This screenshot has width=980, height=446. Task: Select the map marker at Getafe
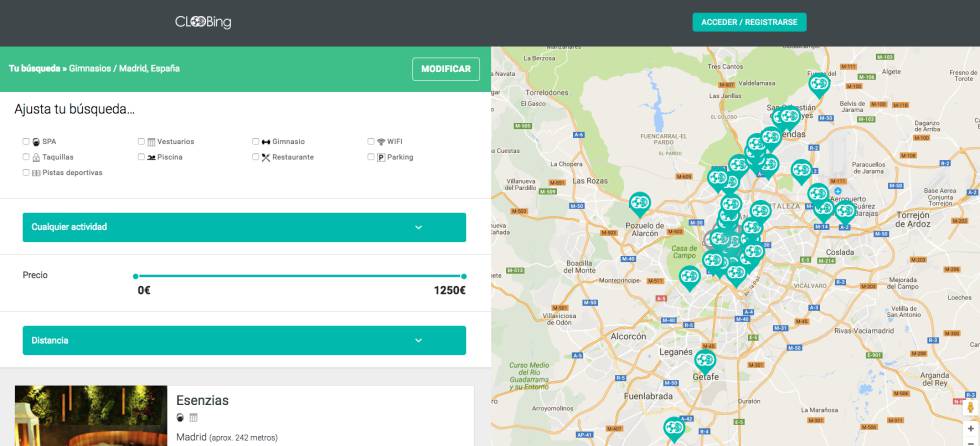point(705,361)
